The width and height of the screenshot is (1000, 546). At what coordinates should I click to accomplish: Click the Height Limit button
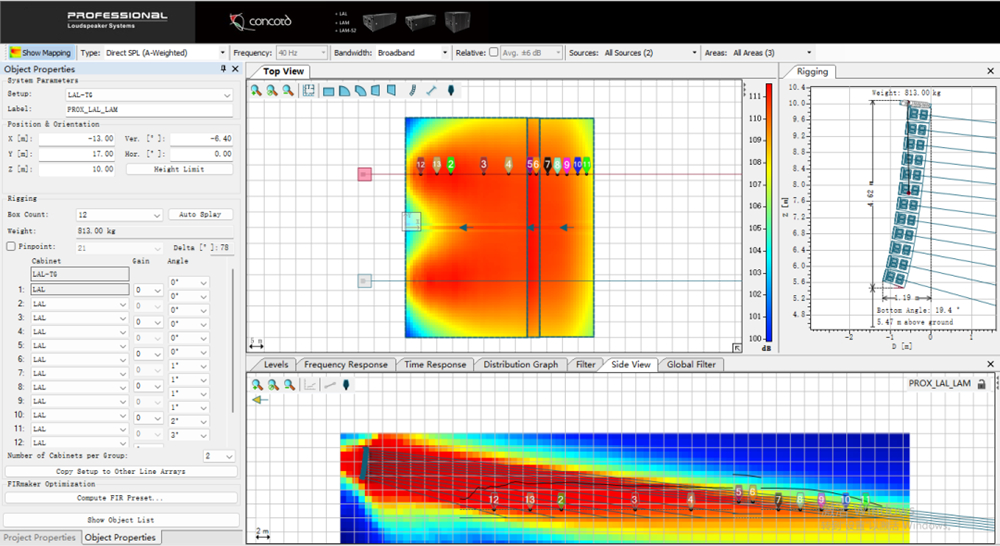[x=179, y=169]
